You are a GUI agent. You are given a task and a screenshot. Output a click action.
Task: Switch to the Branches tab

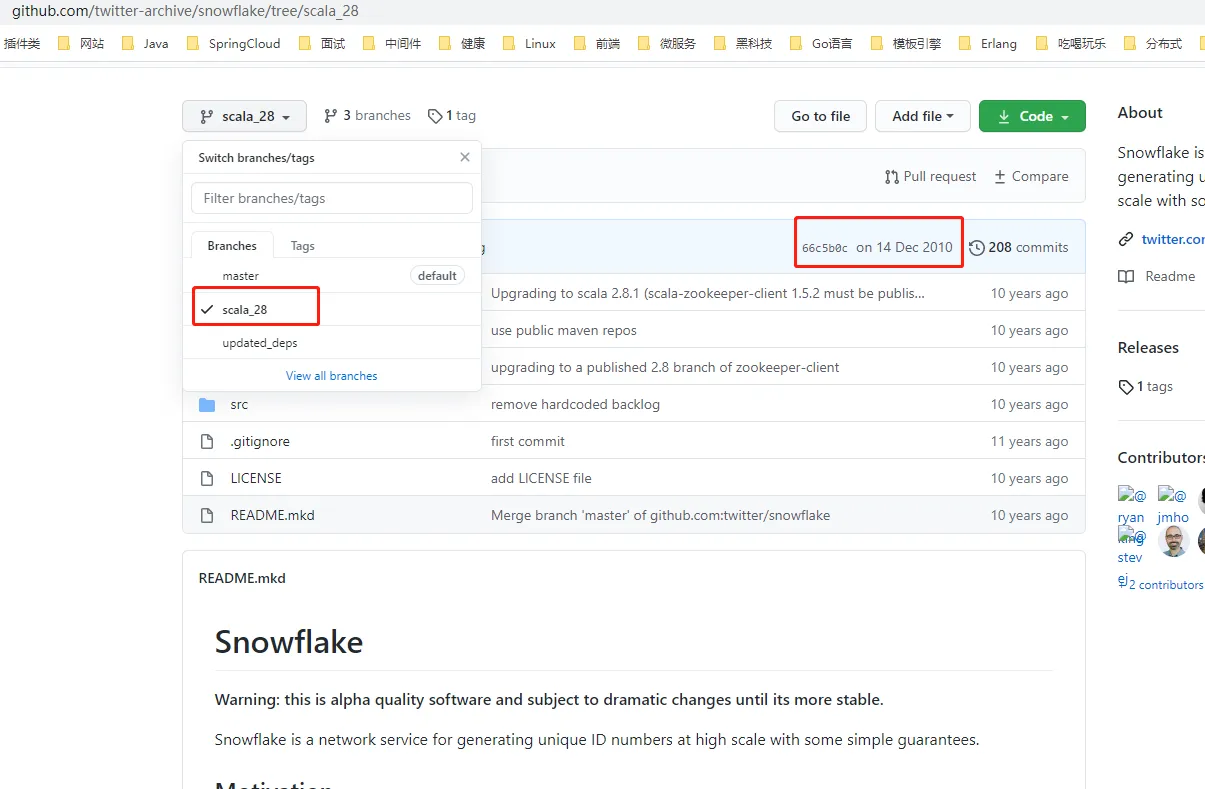232,245
